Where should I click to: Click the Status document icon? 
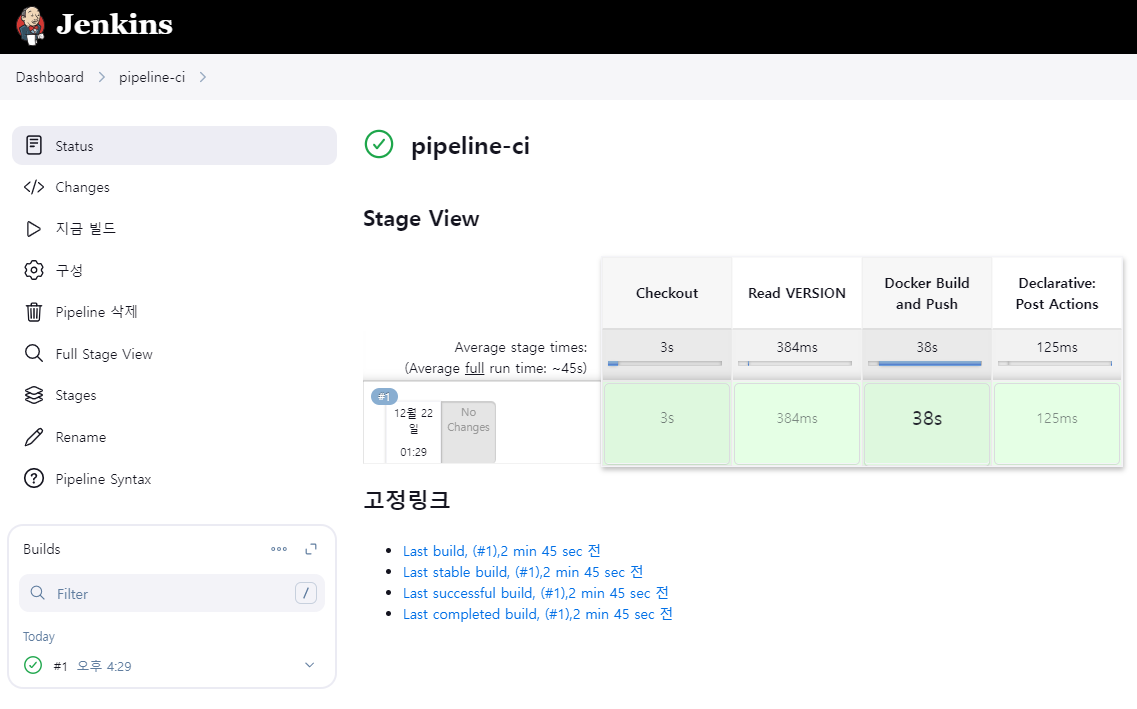(33, 145)
